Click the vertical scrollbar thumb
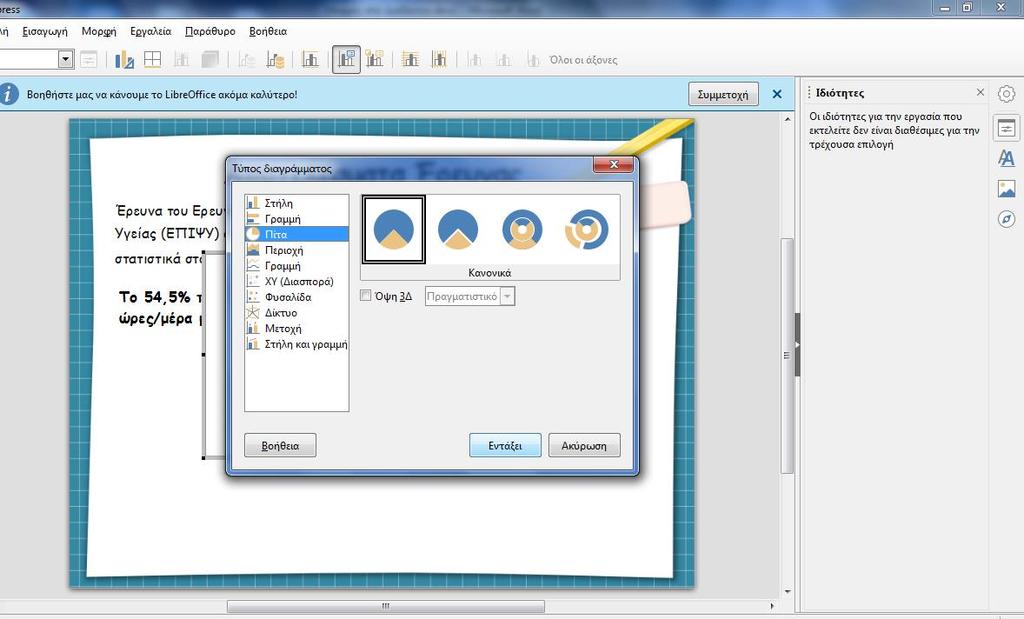Viewport: 1024px width, 619px height. coord(787,356)
